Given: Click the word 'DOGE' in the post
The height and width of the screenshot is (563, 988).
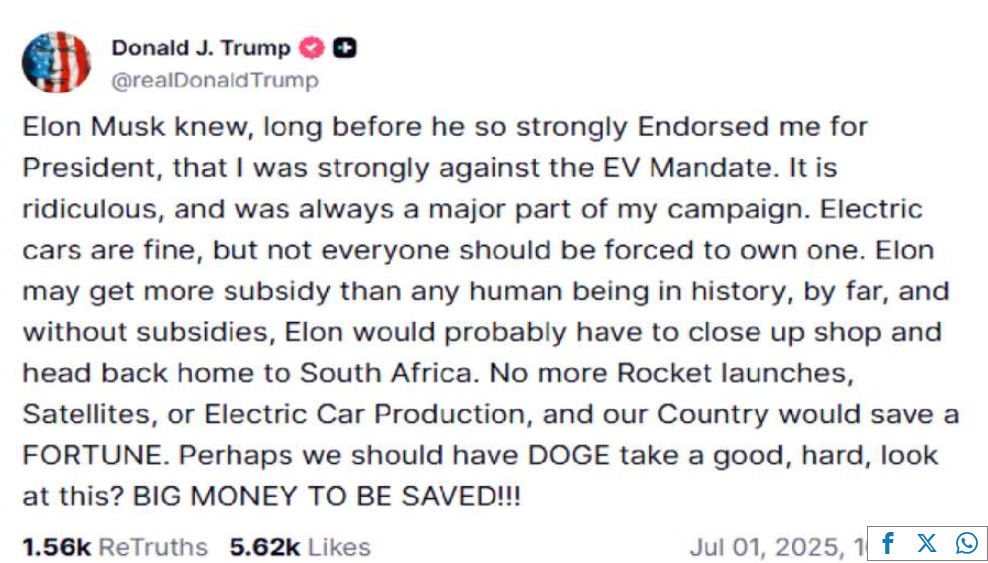Looking at the screenshot, I should tap(569, 456).
